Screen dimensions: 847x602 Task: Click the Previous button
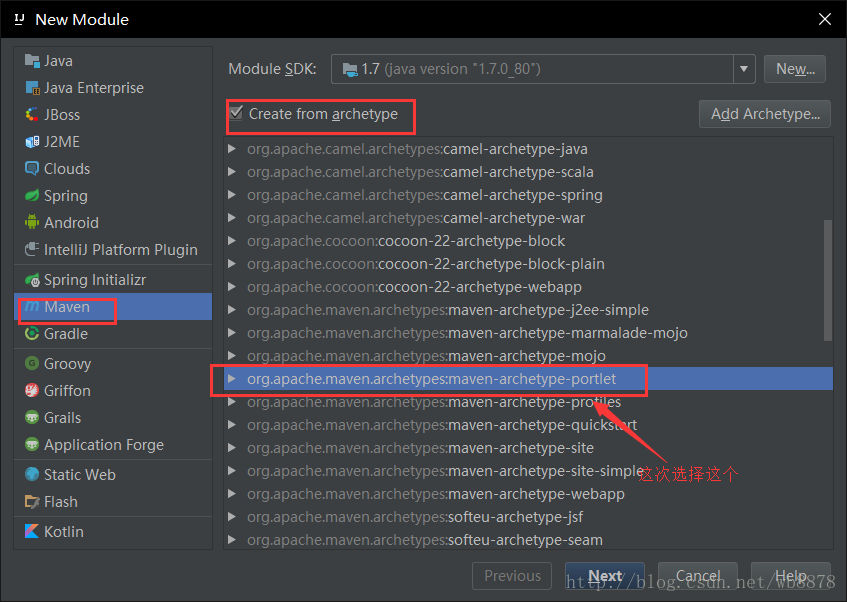coord(512,576)
